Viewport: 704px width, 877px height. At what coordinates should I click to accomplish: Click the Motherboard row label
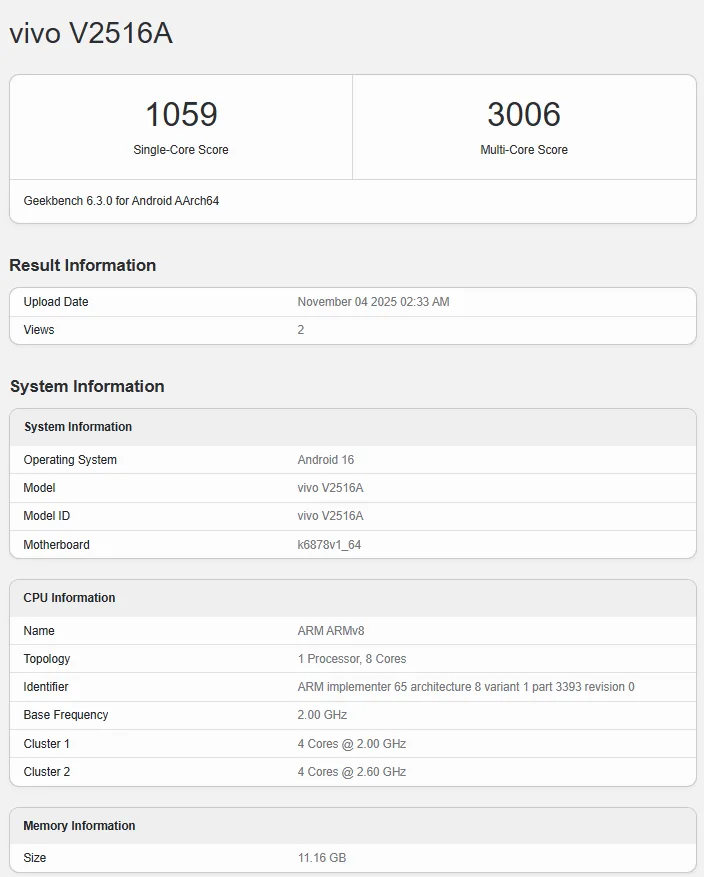tap(56, 545)
